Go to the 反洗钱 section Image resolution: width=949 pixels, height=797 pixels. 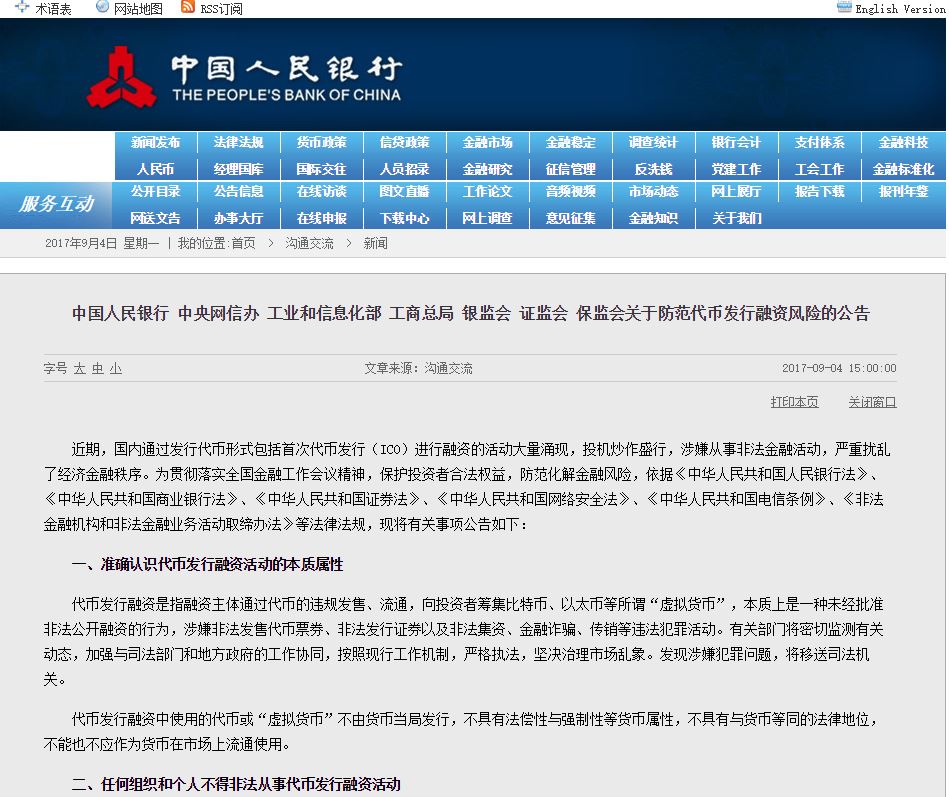pos(653,169)
